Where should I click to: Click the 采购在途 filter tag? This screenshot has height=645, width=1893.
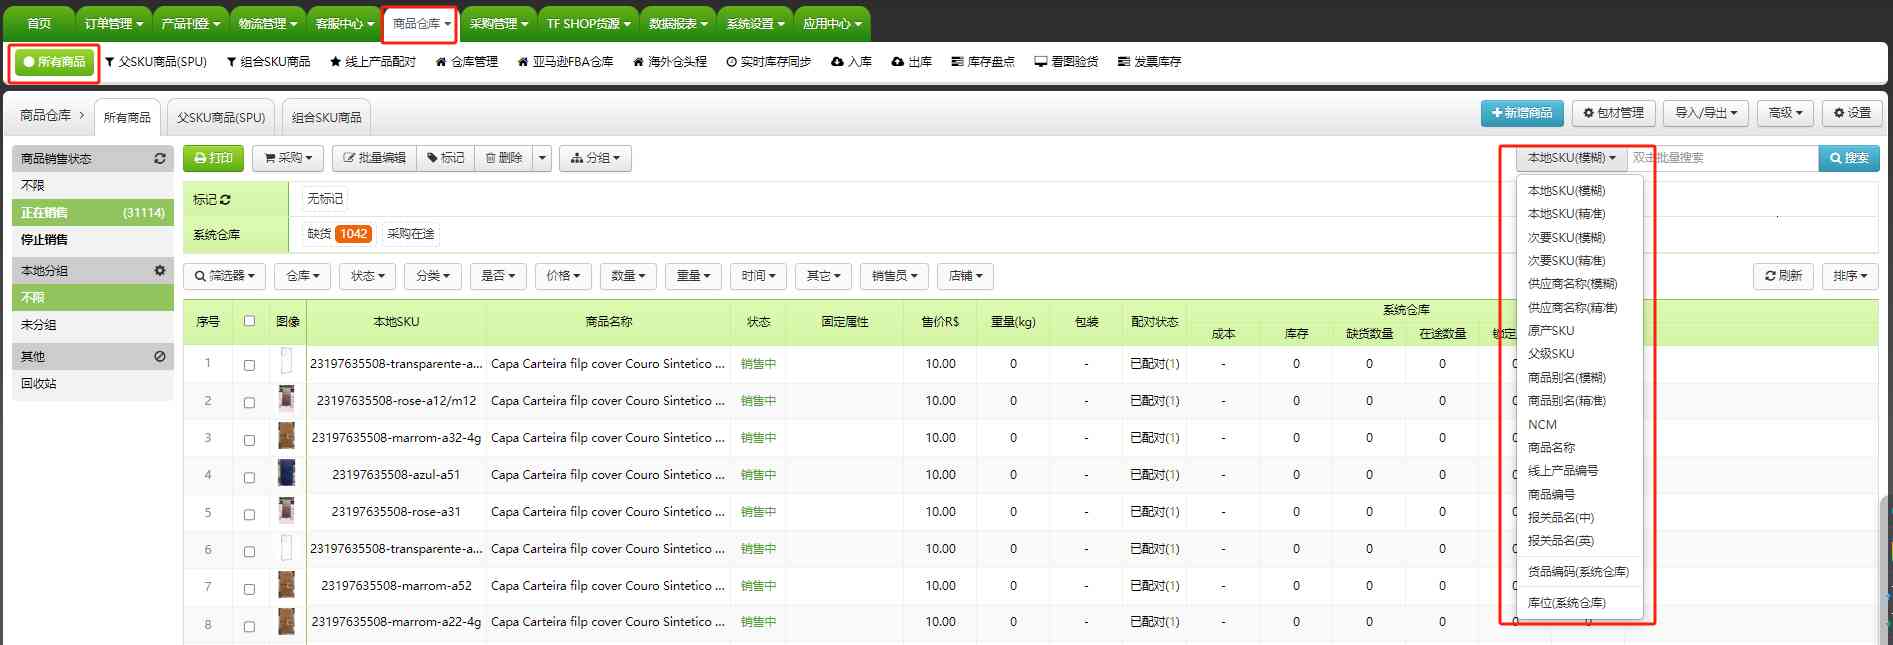(x=411, y=234)
